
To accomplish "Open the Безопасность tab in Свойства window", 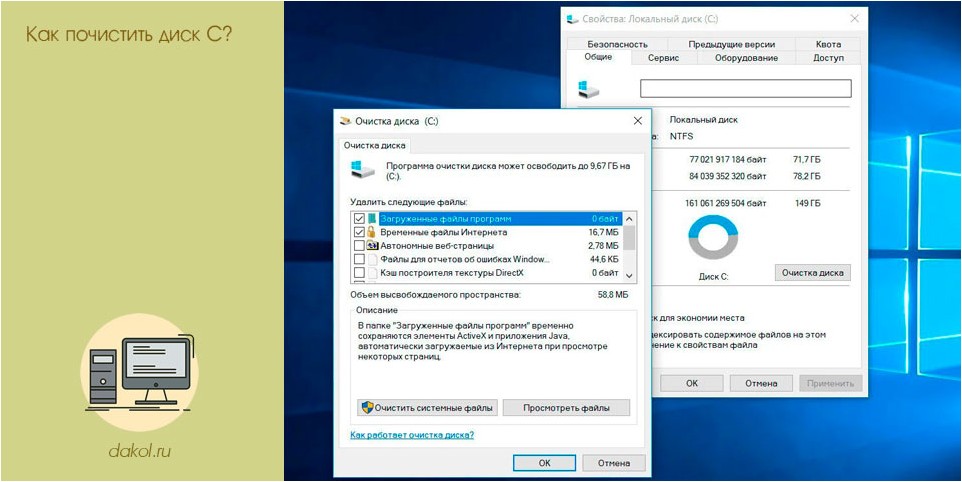I will [x=617, y=44].
